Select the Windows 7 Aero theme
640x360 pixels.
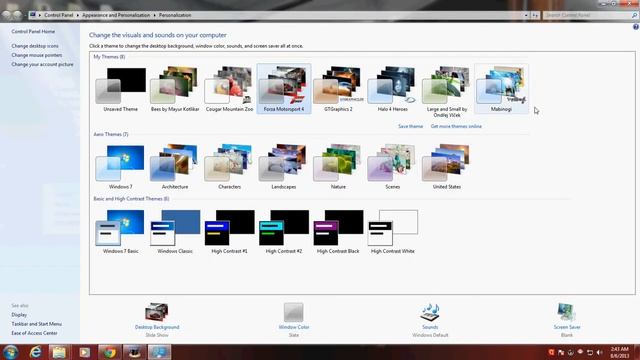click(120, 167)
